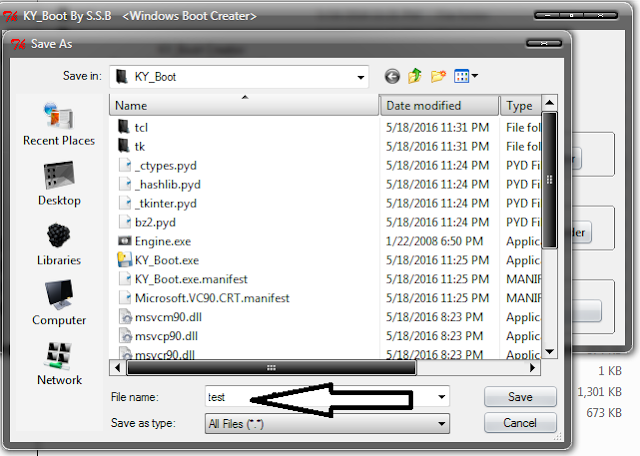The image size is (640, 456).
Task: Click the horizontal scrollbar thumb
Action: [x=271, y=368]
